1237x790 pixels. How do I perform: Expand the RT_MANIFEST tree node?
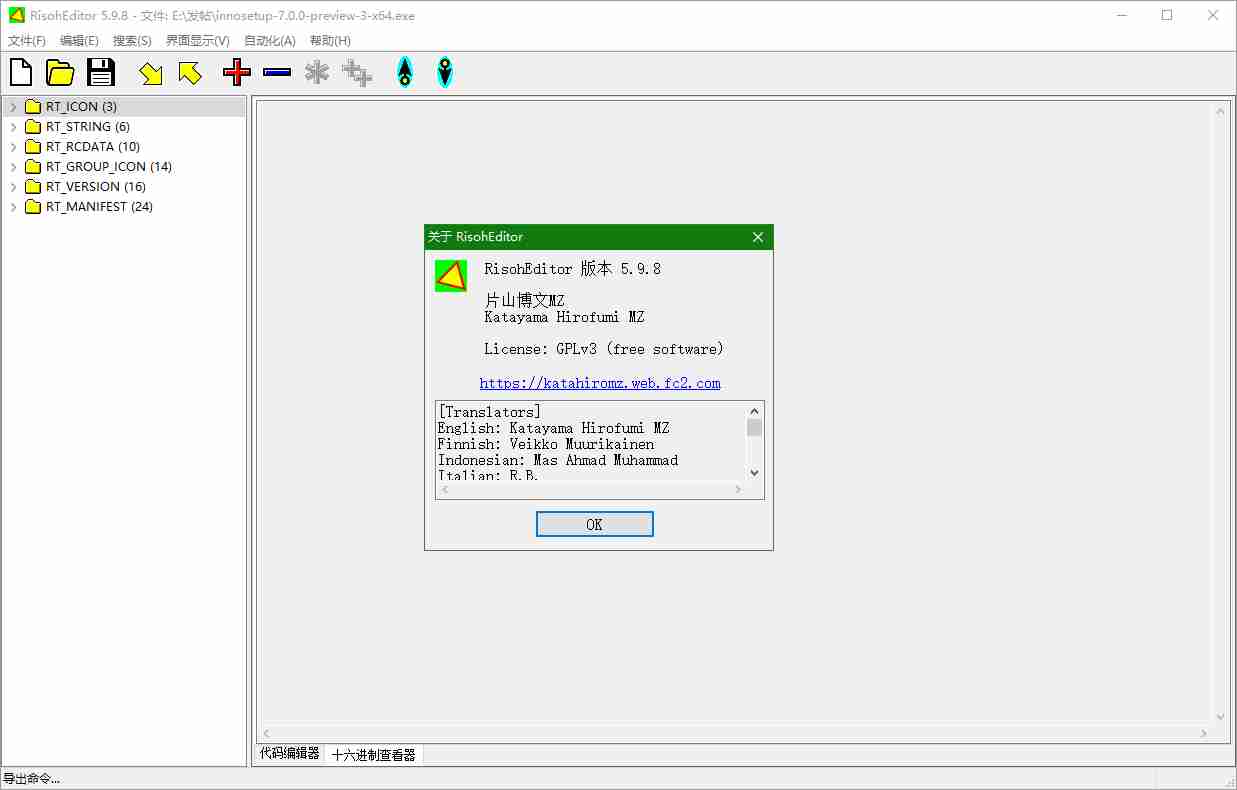tap(13, 207)
